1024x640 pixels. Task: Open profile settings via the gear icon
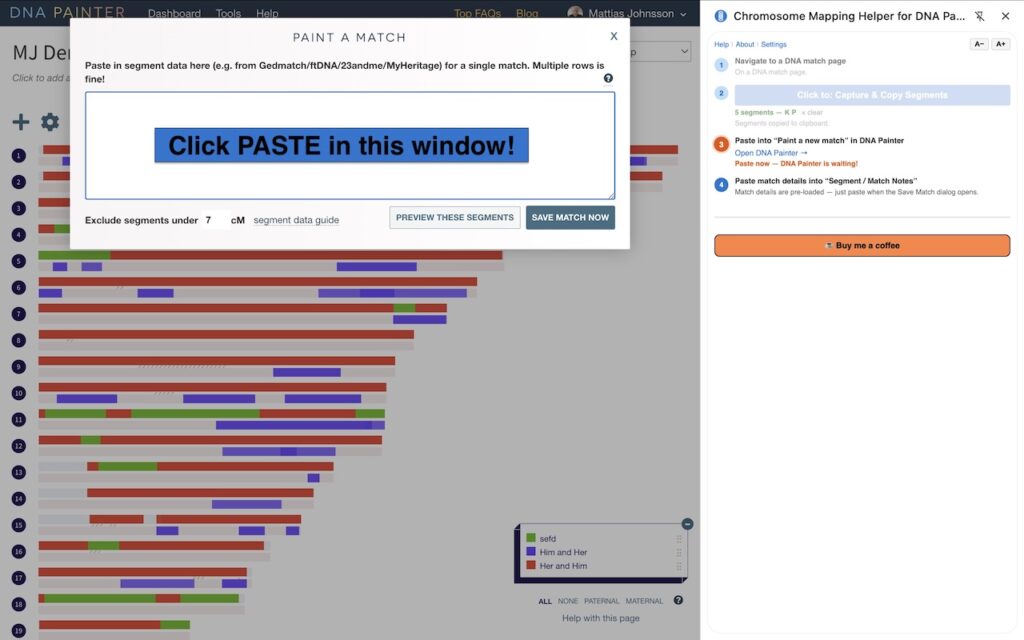click(x=50, y=122)
